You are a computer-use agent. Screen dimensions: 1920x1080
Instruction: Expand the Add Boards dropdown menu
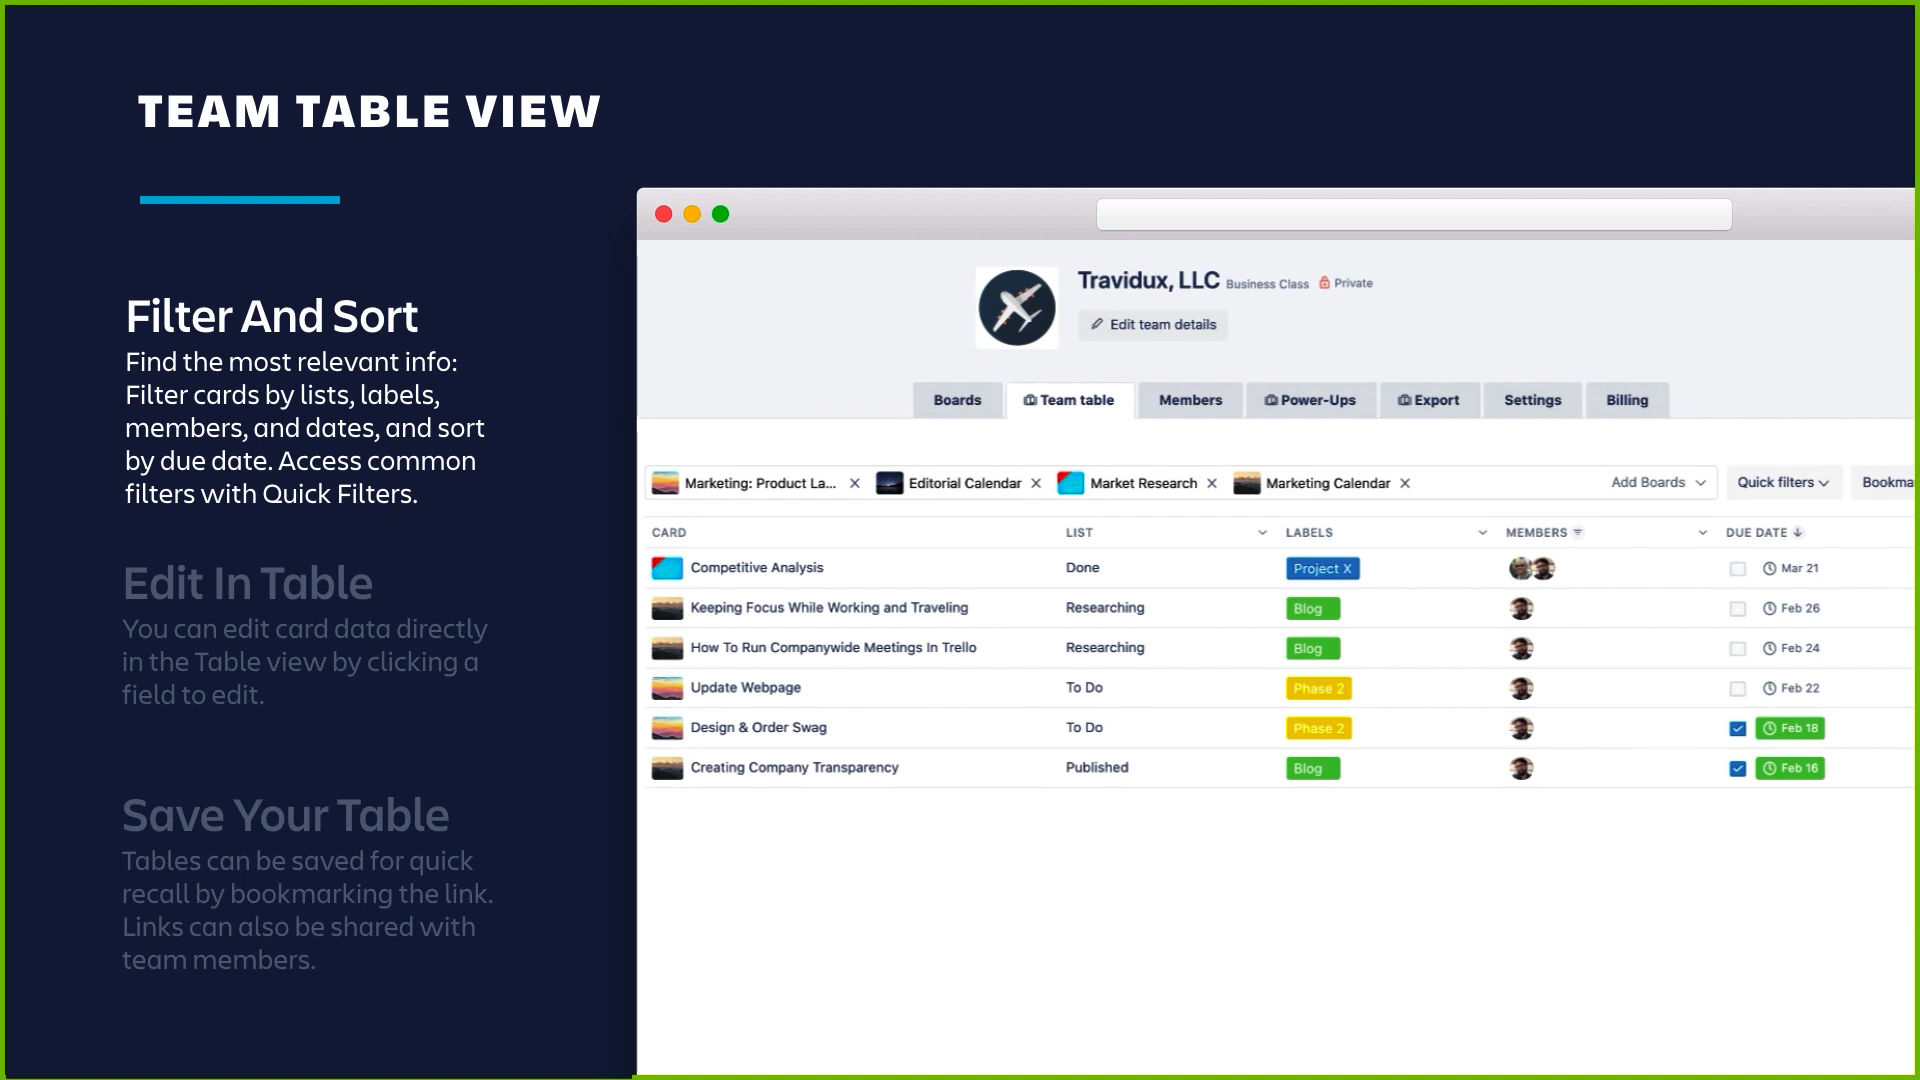(1654, 481)
